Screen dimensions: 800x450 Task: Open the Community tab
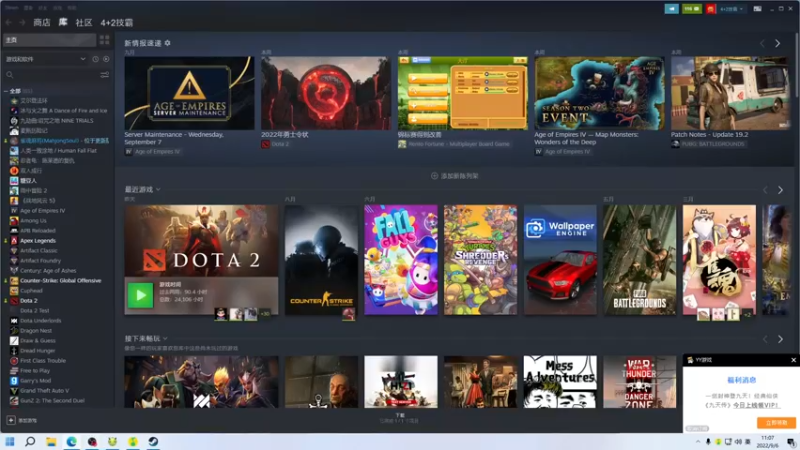(x=84, y=22)
